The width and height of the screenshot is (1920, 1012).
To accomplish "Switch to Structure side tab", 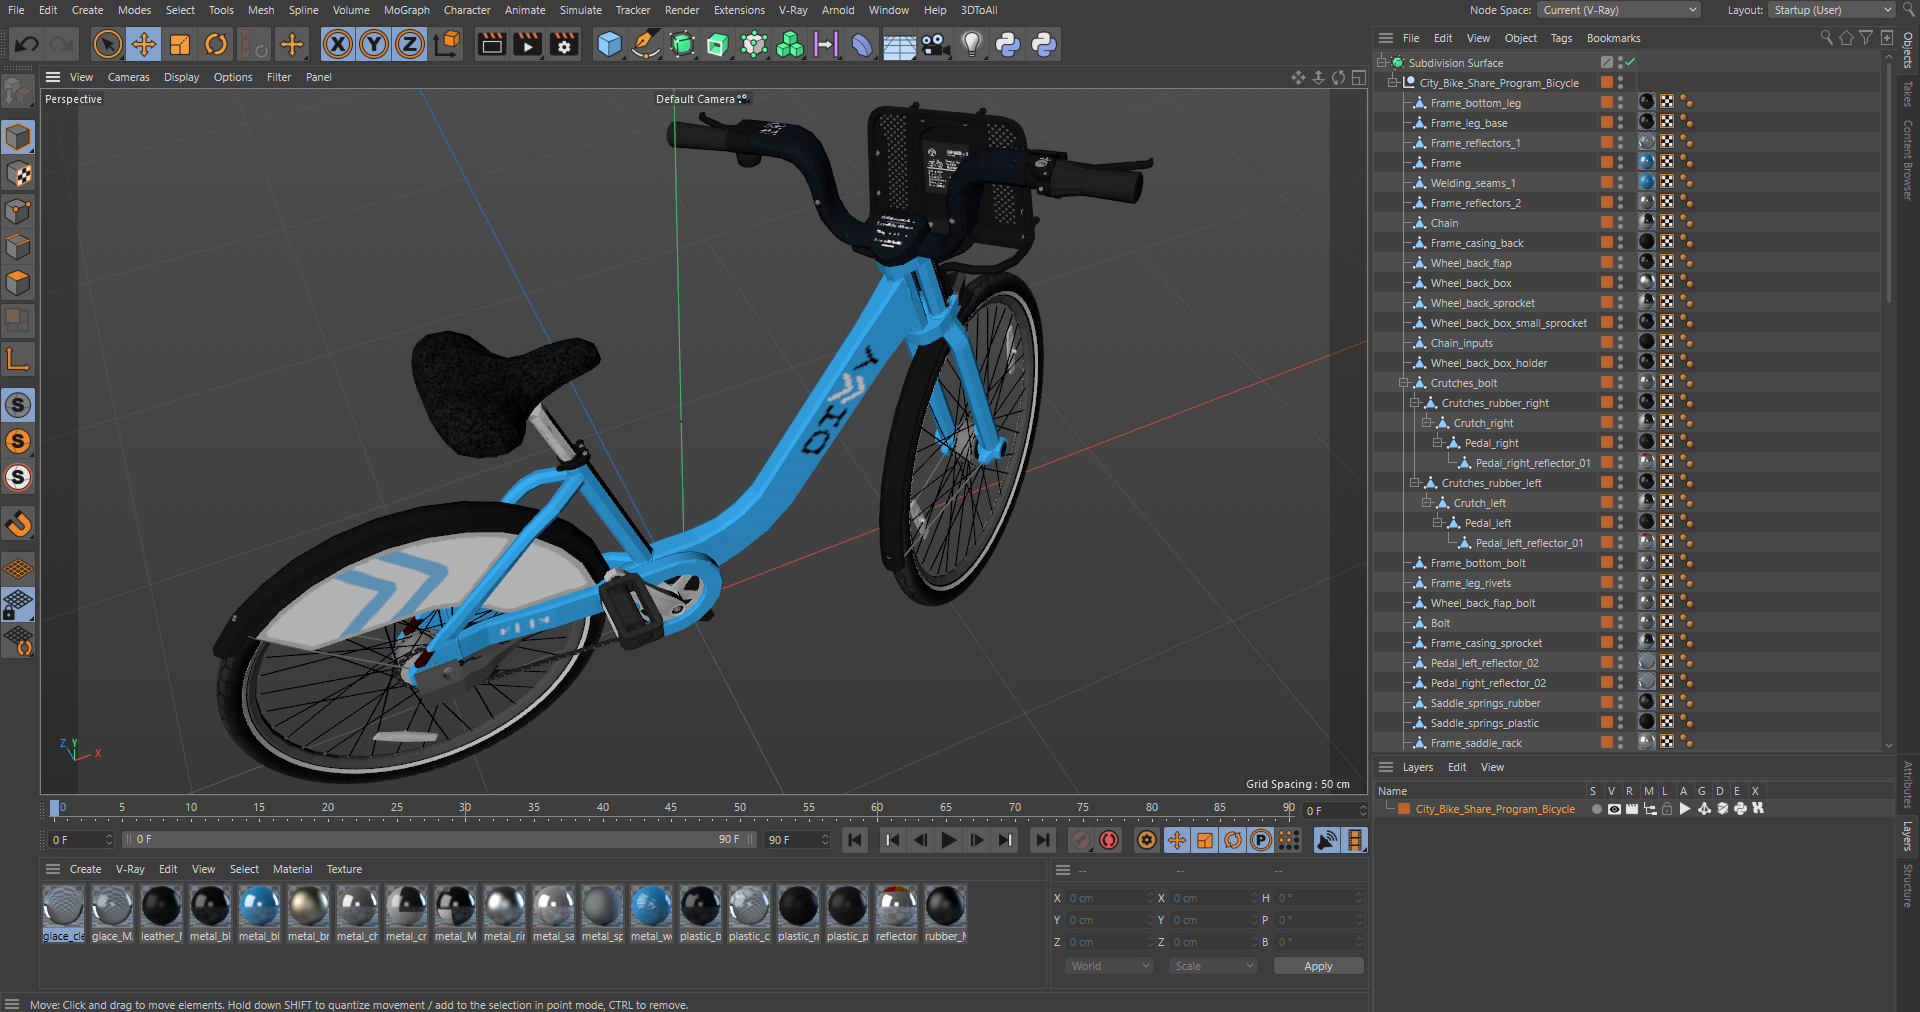I will click(1908, 886).
